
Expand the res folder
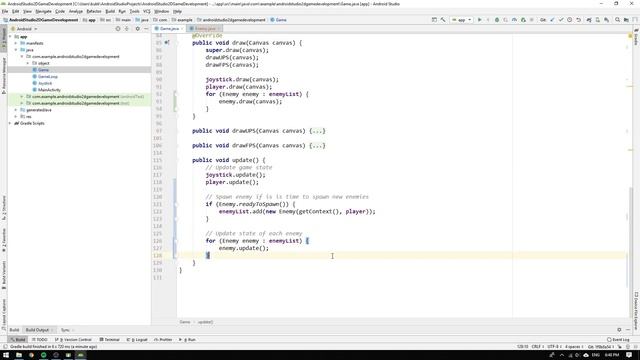[16, 116]
